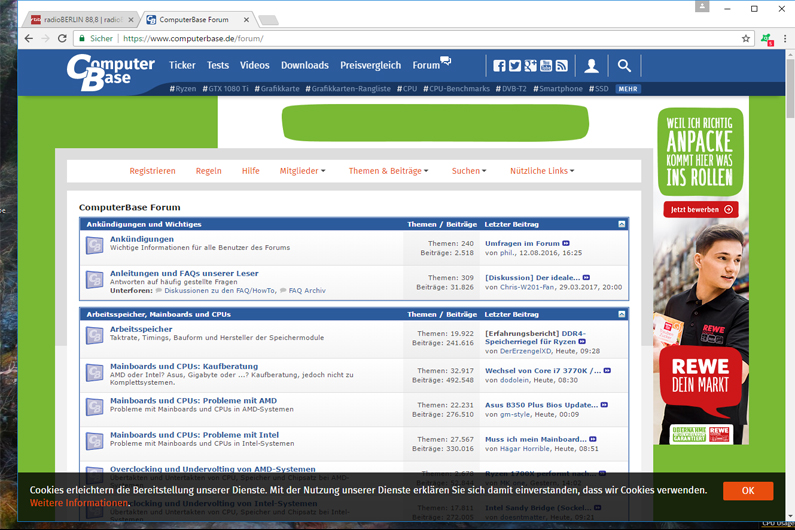Collapse Arbeitsspeicher, Mainboards und CPUs category
795x530 pixels.
pos(622,314)
